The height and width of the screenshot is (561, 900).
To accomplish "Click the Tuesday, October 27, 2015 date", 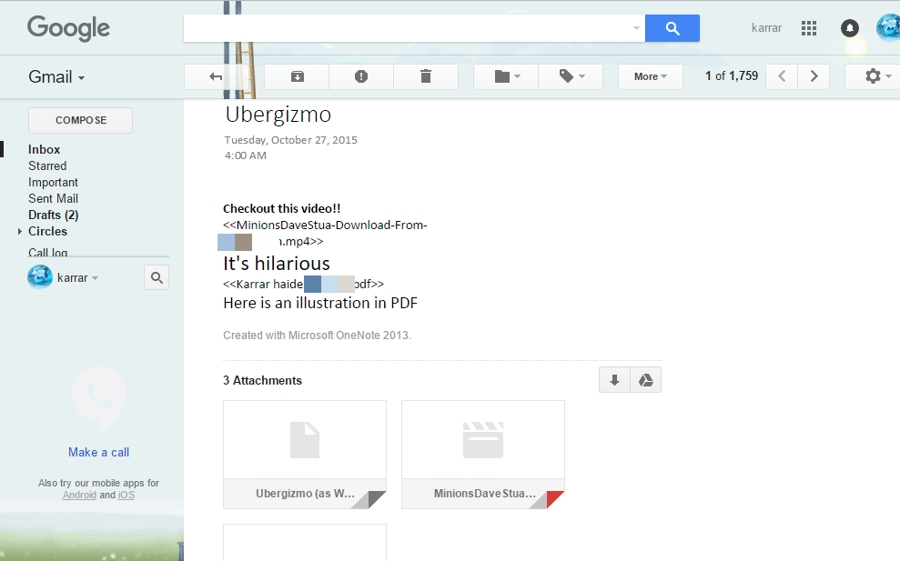I will pos(290,140).
